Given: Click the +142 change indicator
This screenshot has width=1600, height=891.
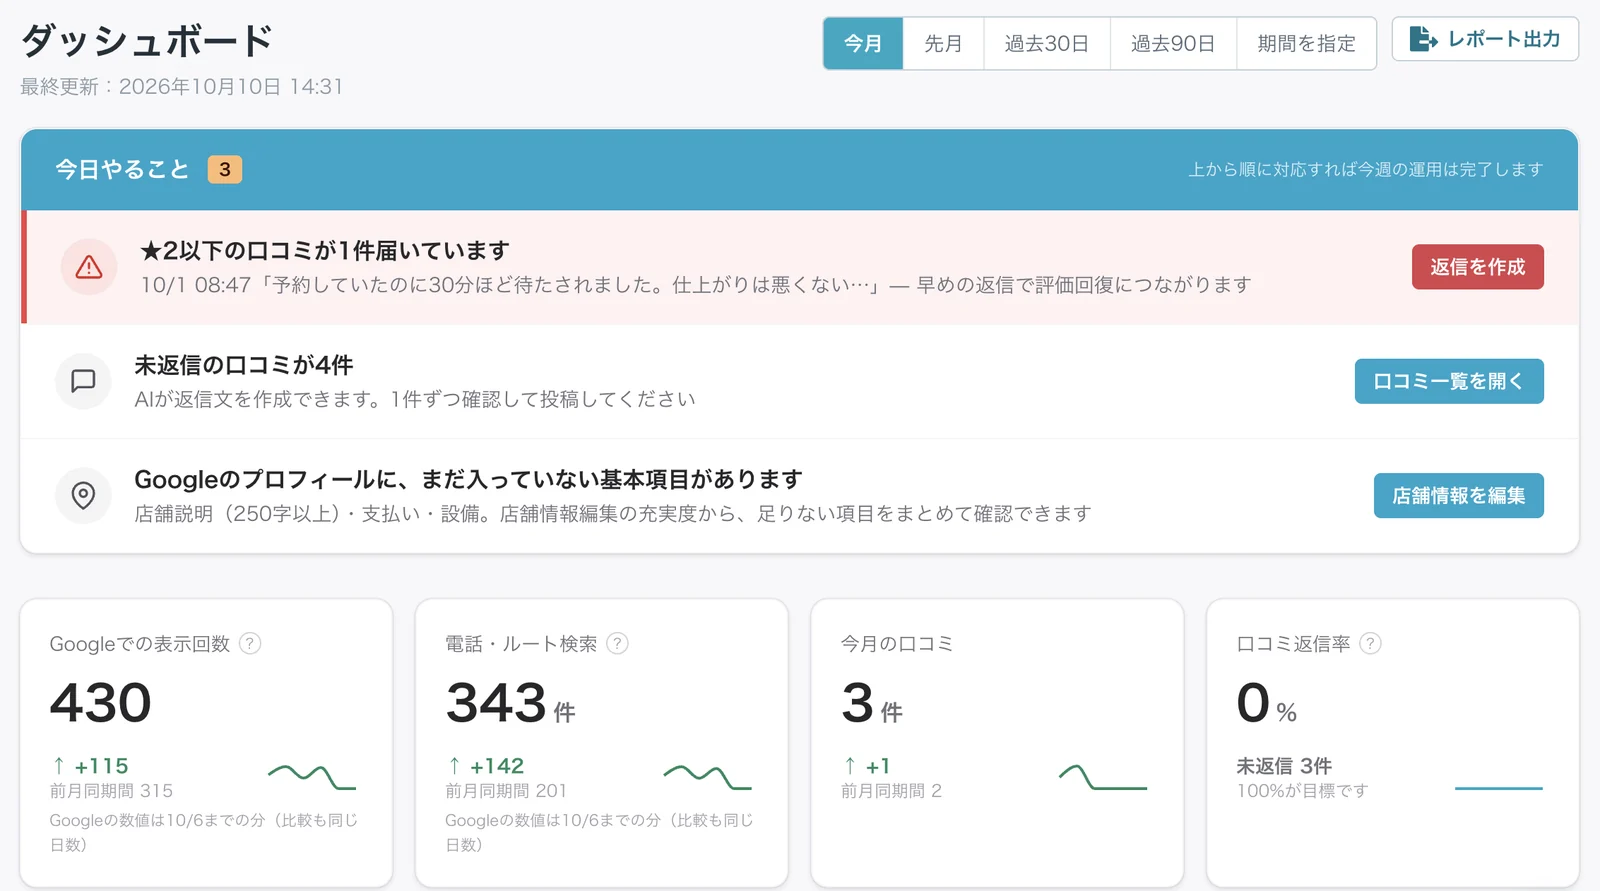Looking at the screenshot, I should [x=486, y=766].
